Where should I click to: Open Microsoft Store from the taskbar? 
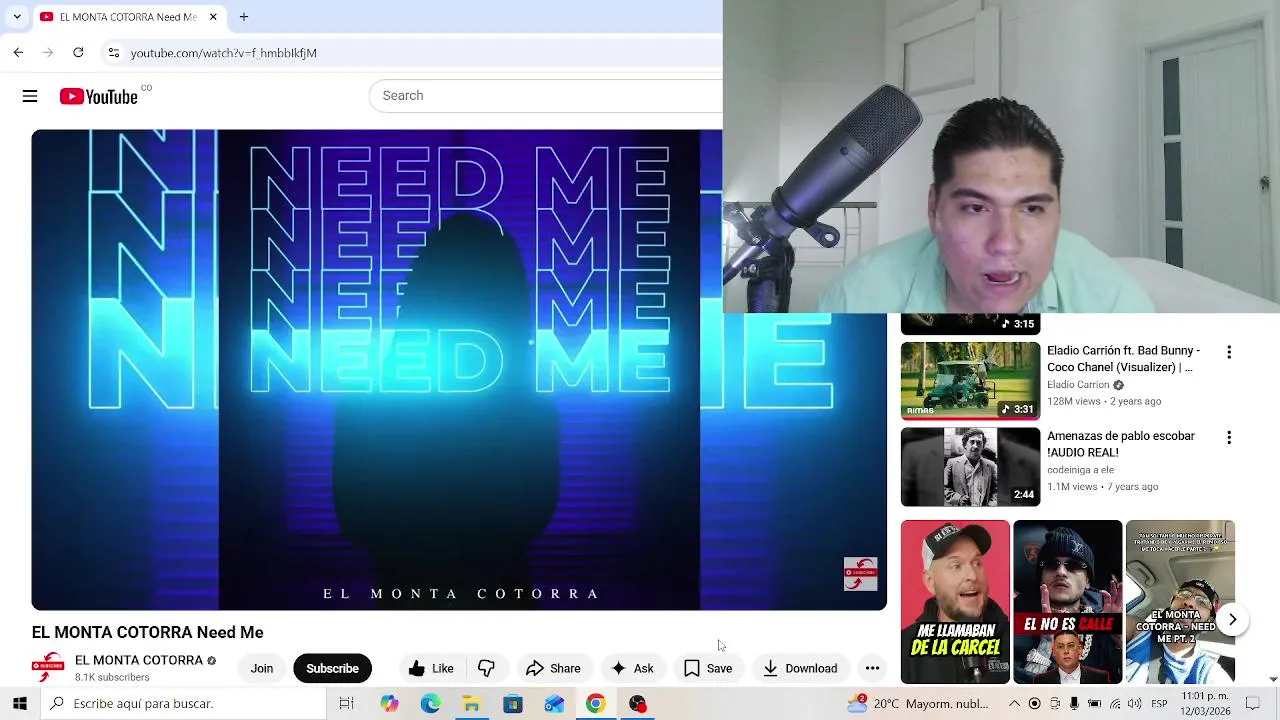click(x=512, y=704)
